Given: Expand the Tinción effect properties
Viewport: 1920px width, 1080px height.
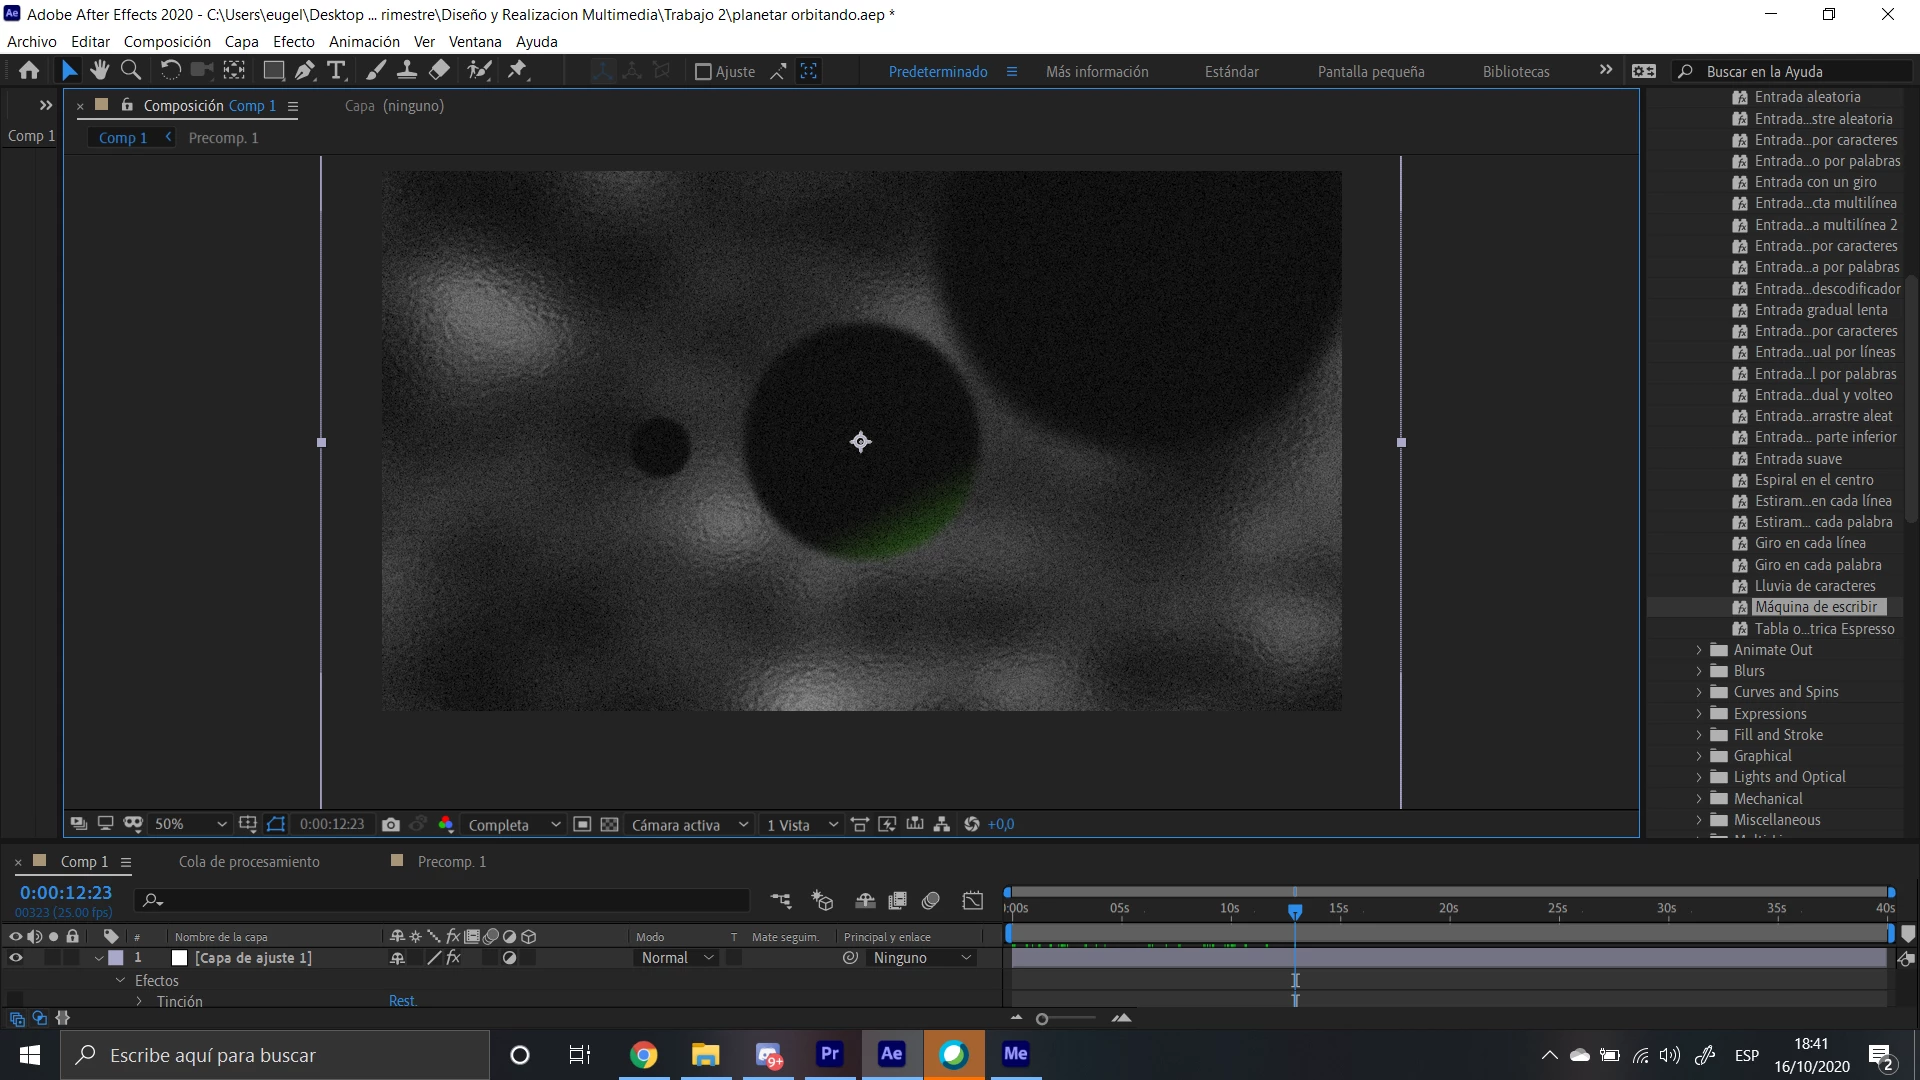Looking at the screenshot, I should point(139,1001).
